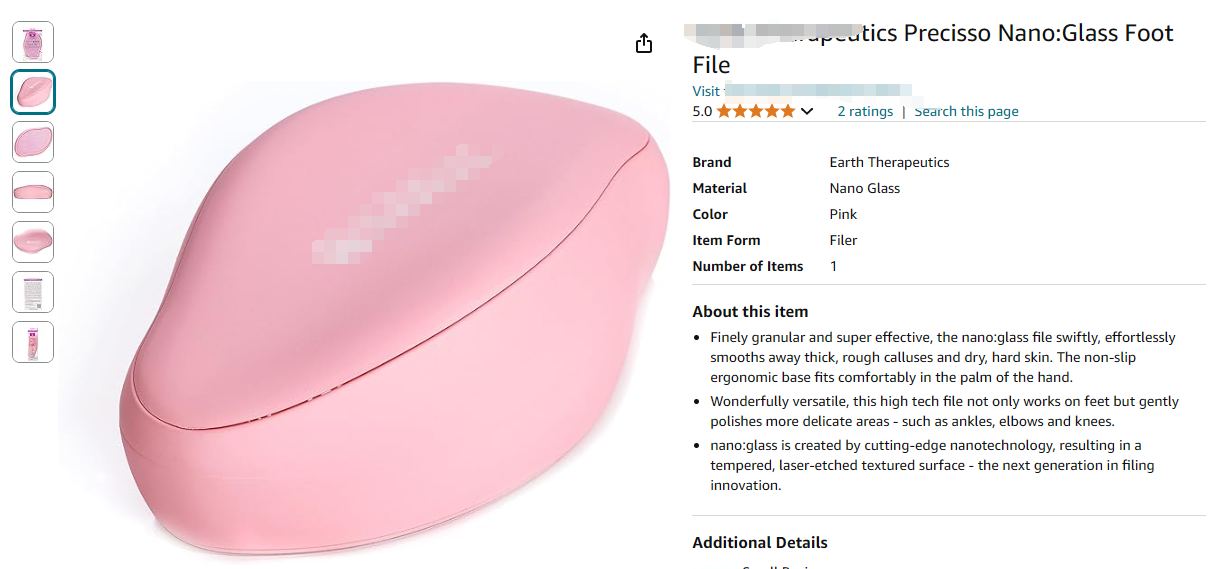
Task: Click the Earth Therapeutics brand value
Action: pyautogui.click(x=889, y=162)
